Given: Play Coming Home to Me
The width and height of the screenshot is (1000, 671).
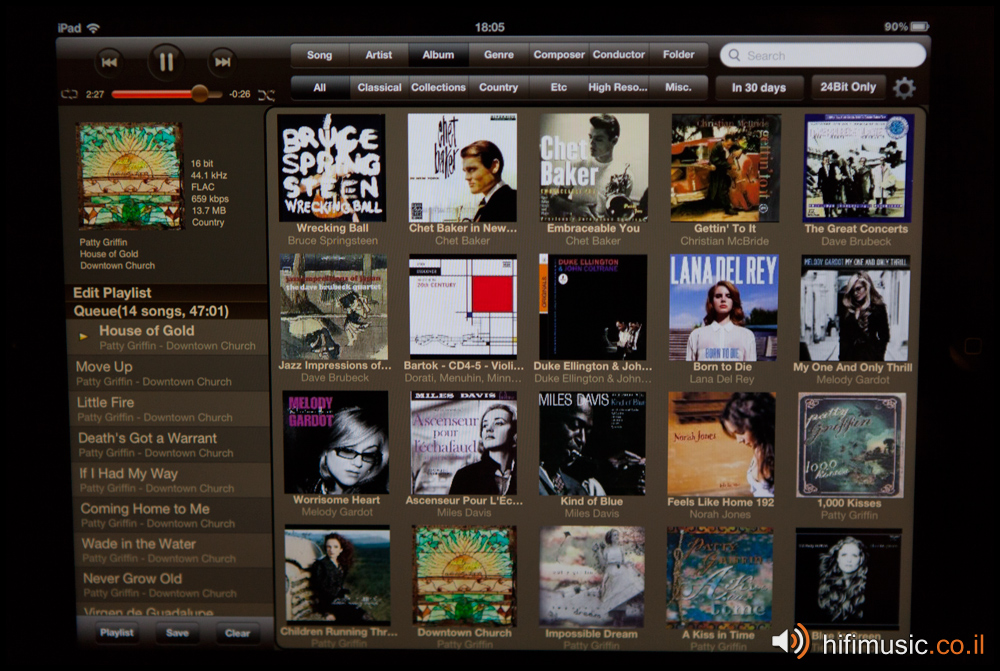Looking at the screenshot, I should pos(172,515).
